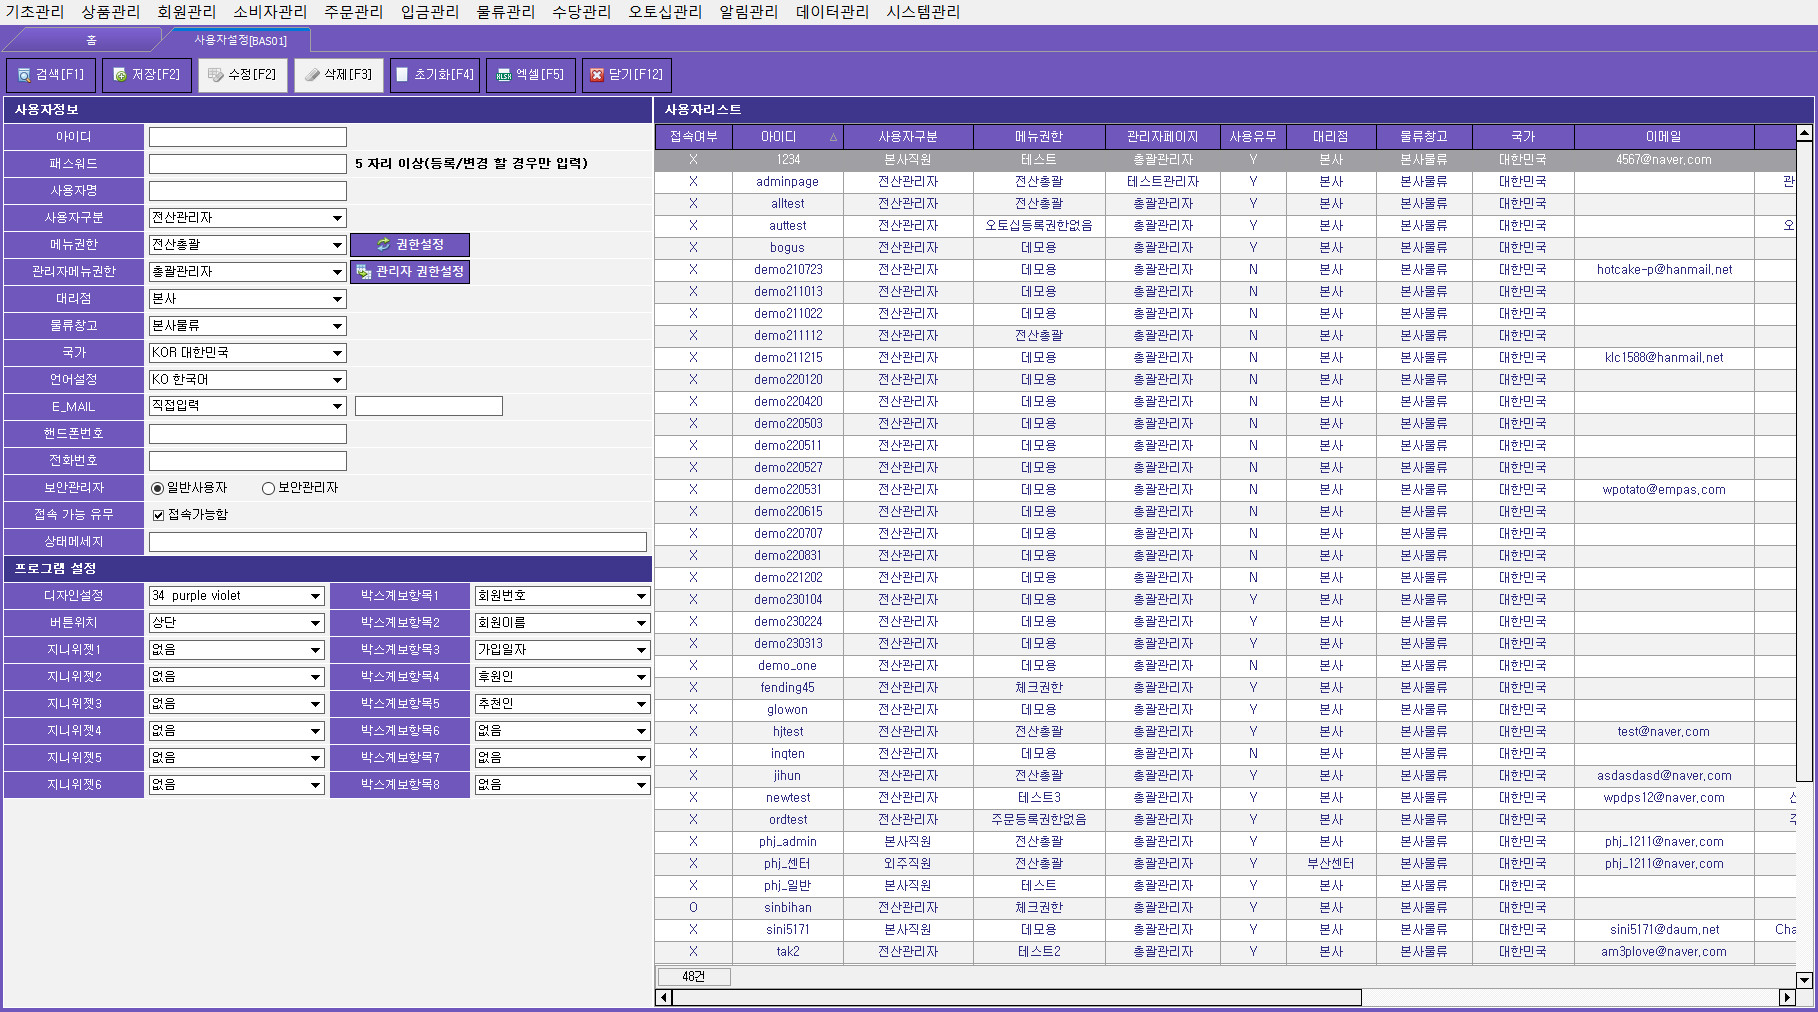The image size is (1818, 1012).
Task: Click the 초기화[F4] button
Action: [x=435, y=75]
